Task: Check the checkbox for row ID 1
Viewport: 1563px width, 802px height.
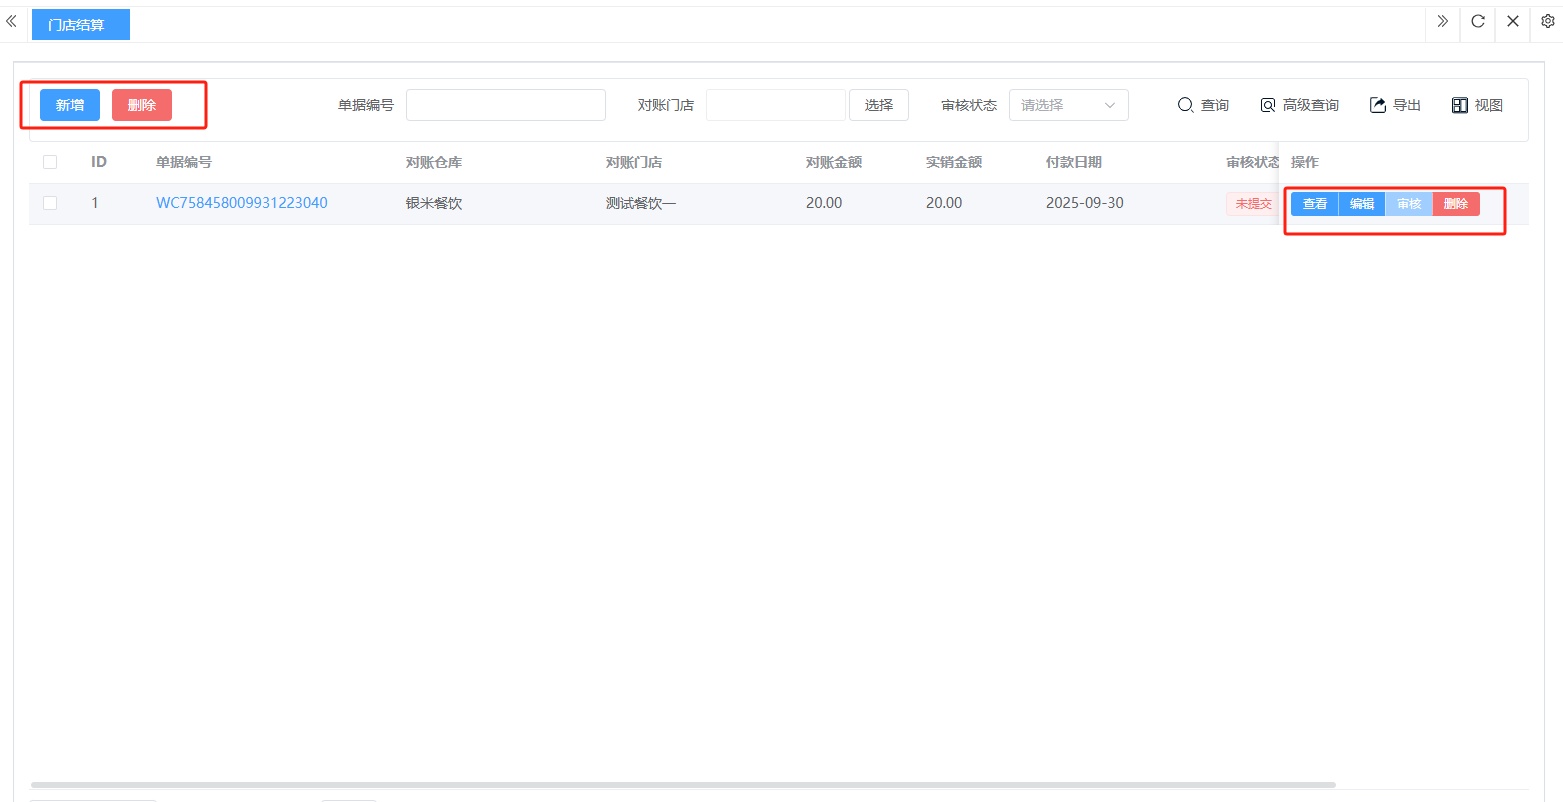Action: tap(50, 203)
